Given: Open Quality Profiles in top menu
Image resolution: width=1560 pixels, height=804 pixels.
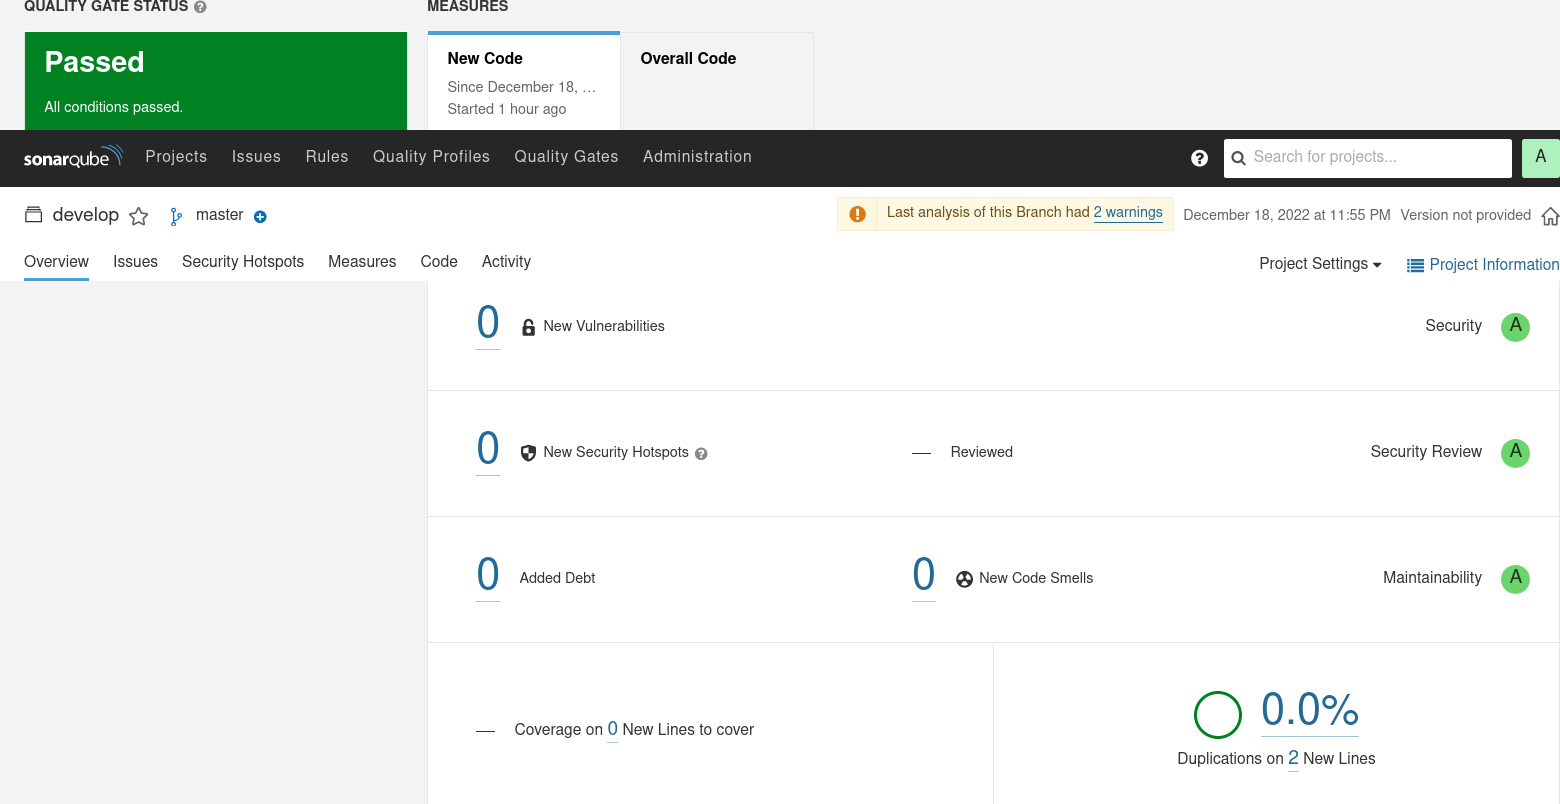Looking at the screenshot, I should click(x=431, y=157).
